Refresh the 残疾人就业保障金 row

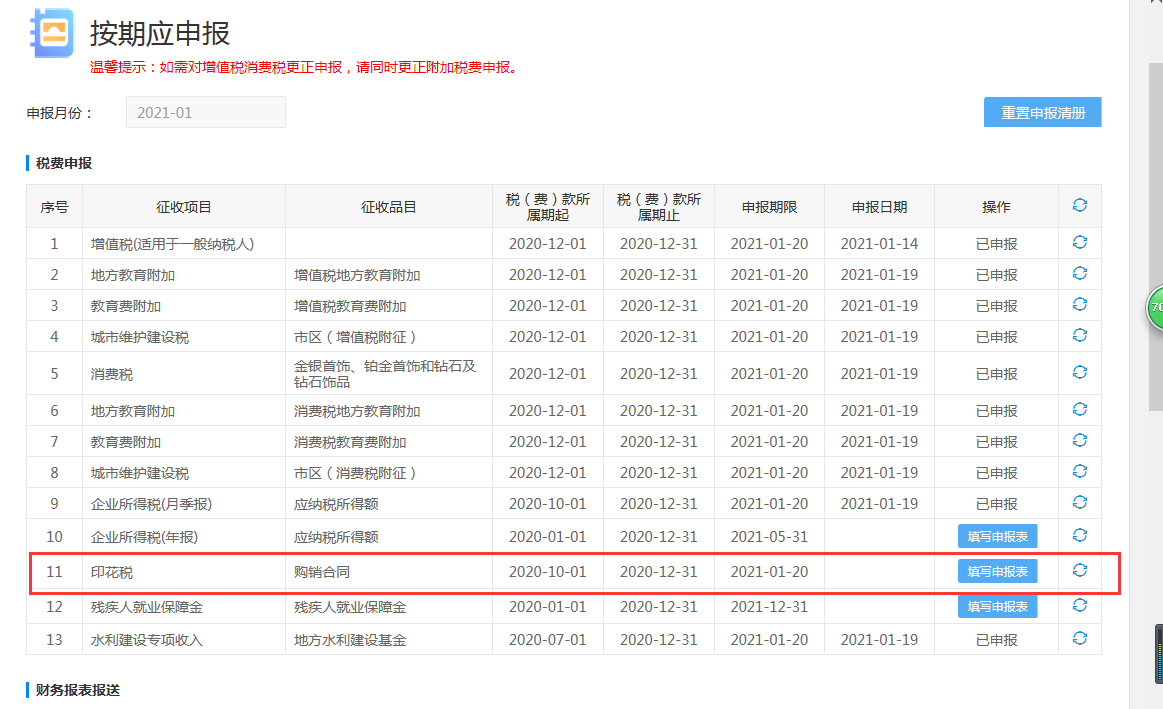pos(1079,605)
